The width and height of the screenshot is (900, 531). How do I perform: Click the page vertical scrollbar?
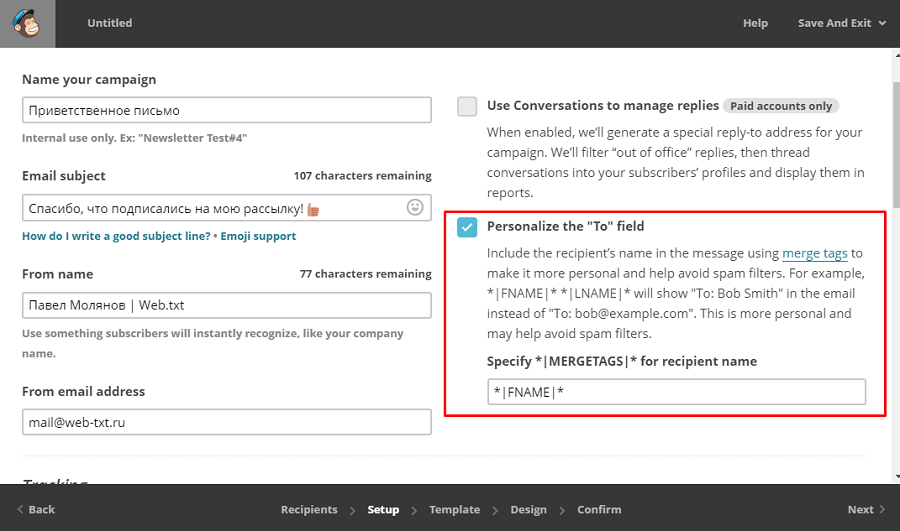pyautogui.click(x=897, y=145)
